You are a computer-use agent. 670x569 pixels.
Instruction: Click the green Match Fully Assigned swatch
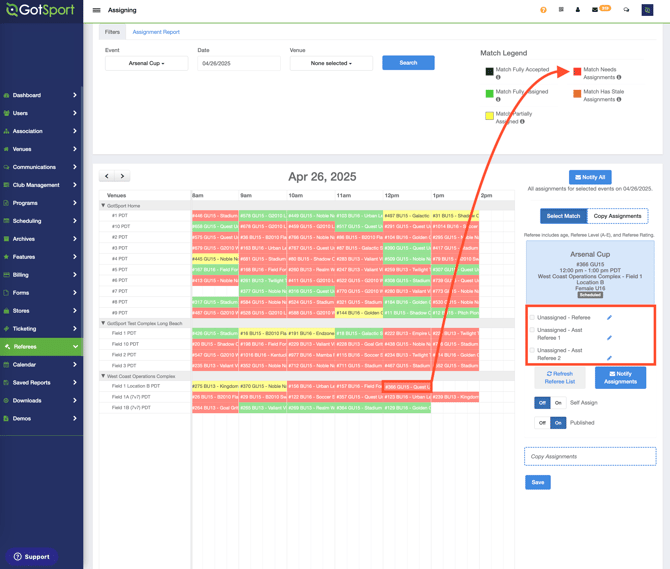pyautogui.click(x=490, y=94)
